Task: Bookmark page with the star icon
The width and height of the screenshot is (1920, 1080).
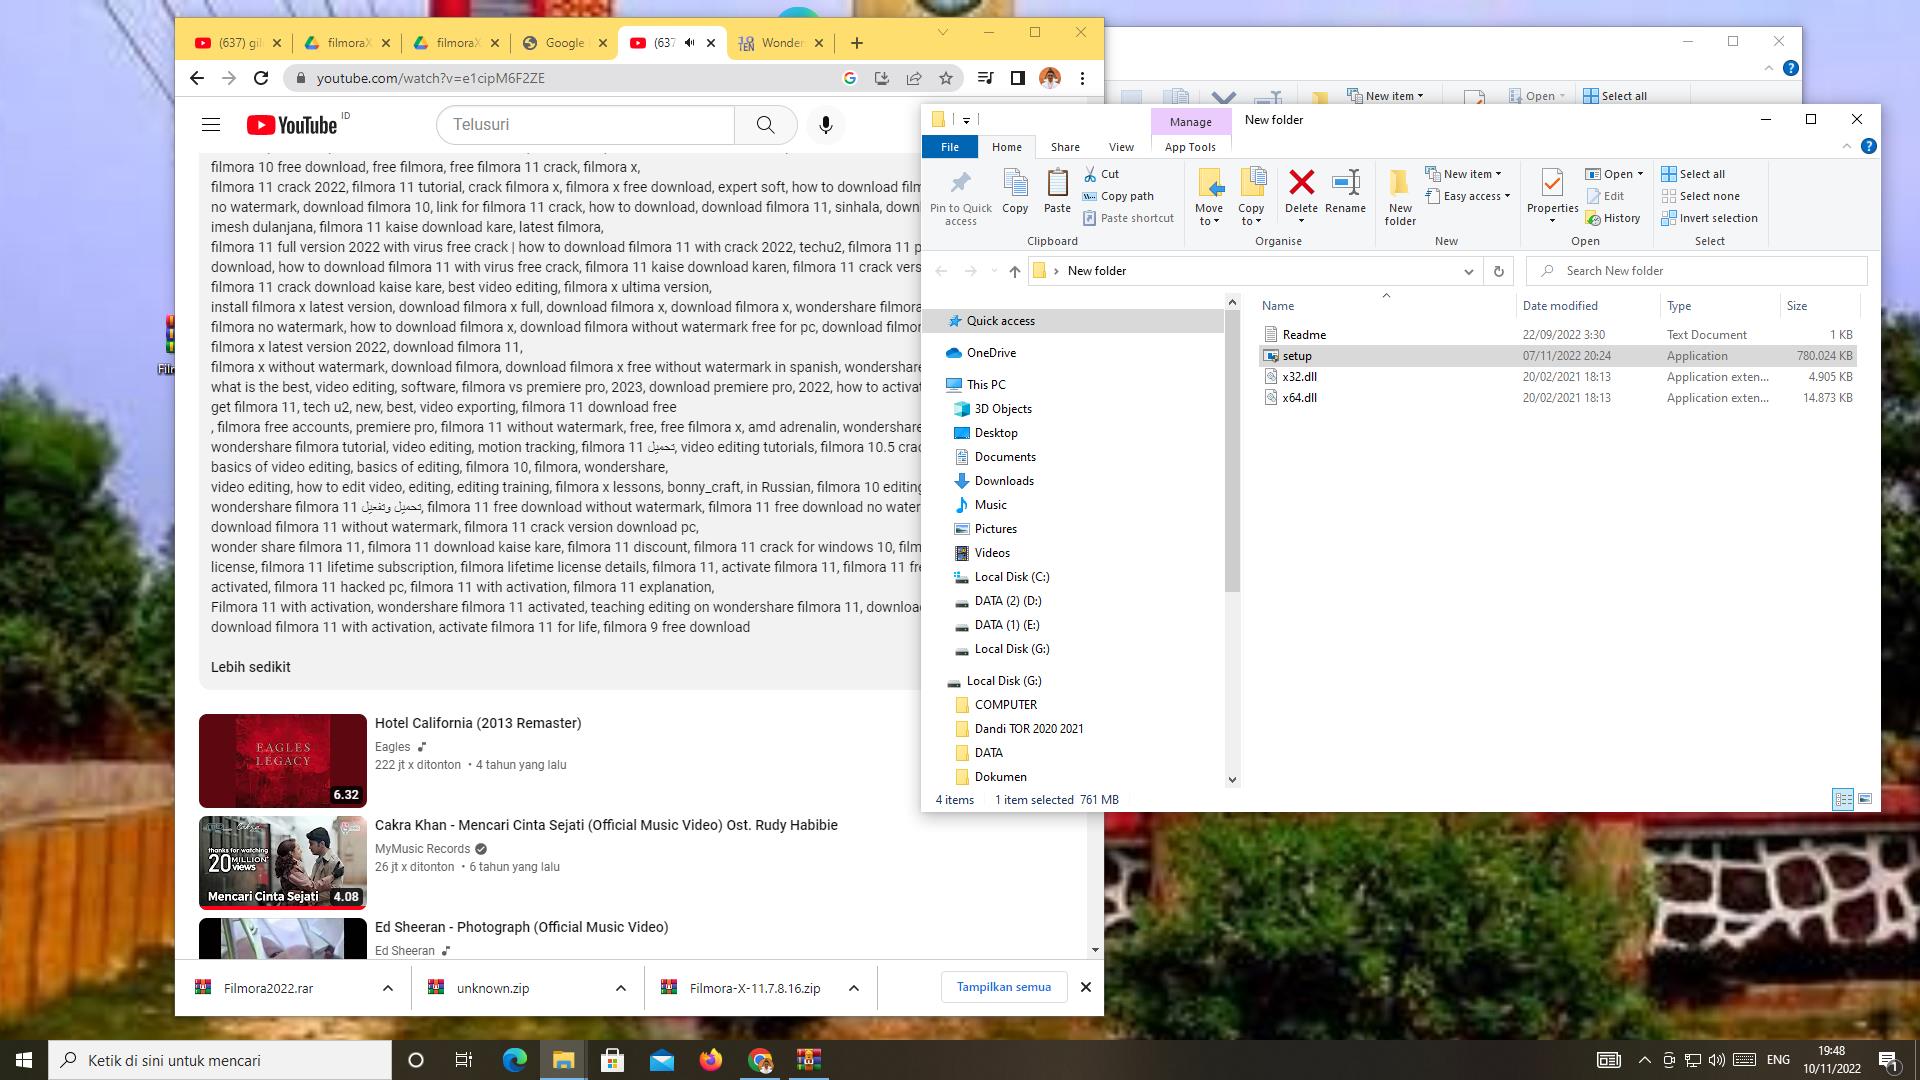Action: [x=945, y=78]
